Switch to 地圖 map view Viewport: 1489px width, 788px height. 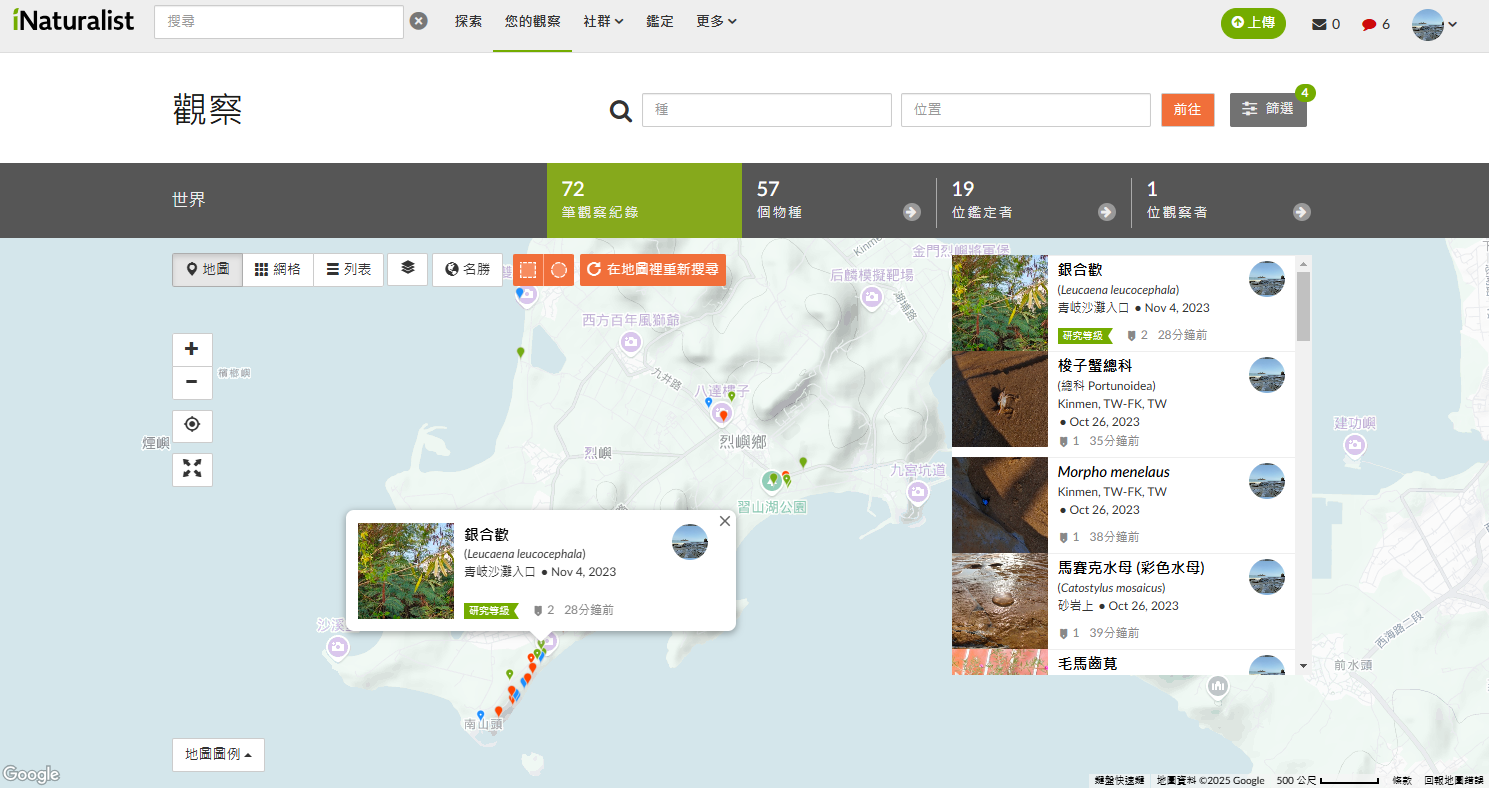coord(207,270)
